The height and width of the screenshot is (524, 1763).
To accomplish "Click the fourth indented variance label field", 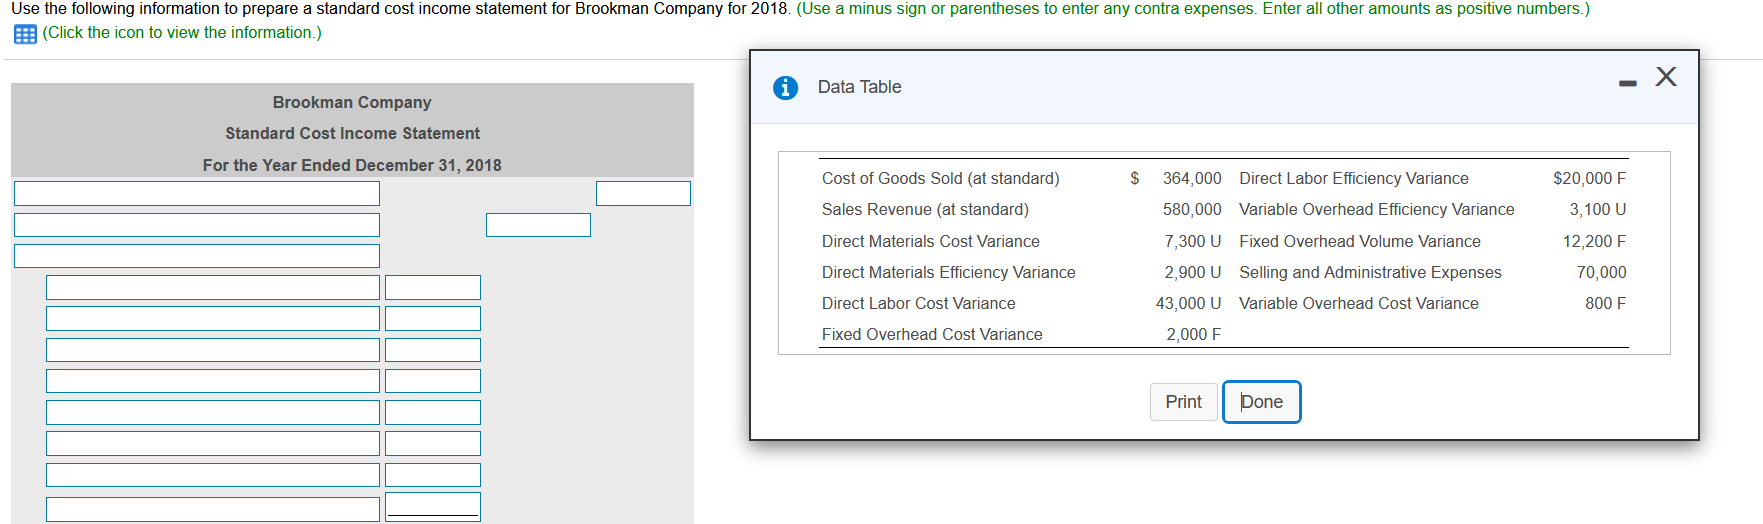I will (x=213, y=381).
